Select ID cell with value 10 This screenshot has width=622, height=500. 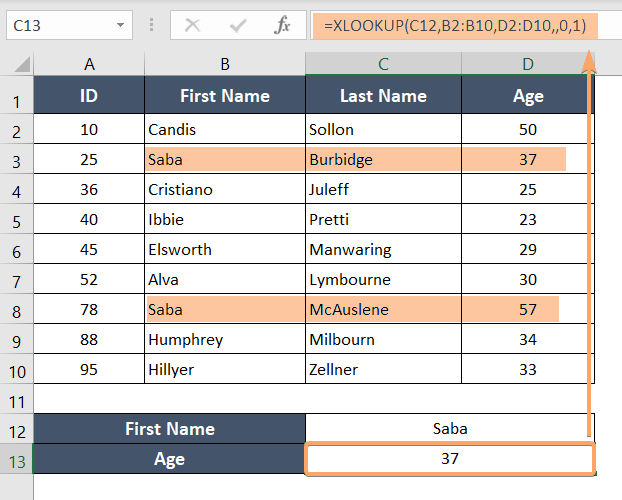(89, 129)
